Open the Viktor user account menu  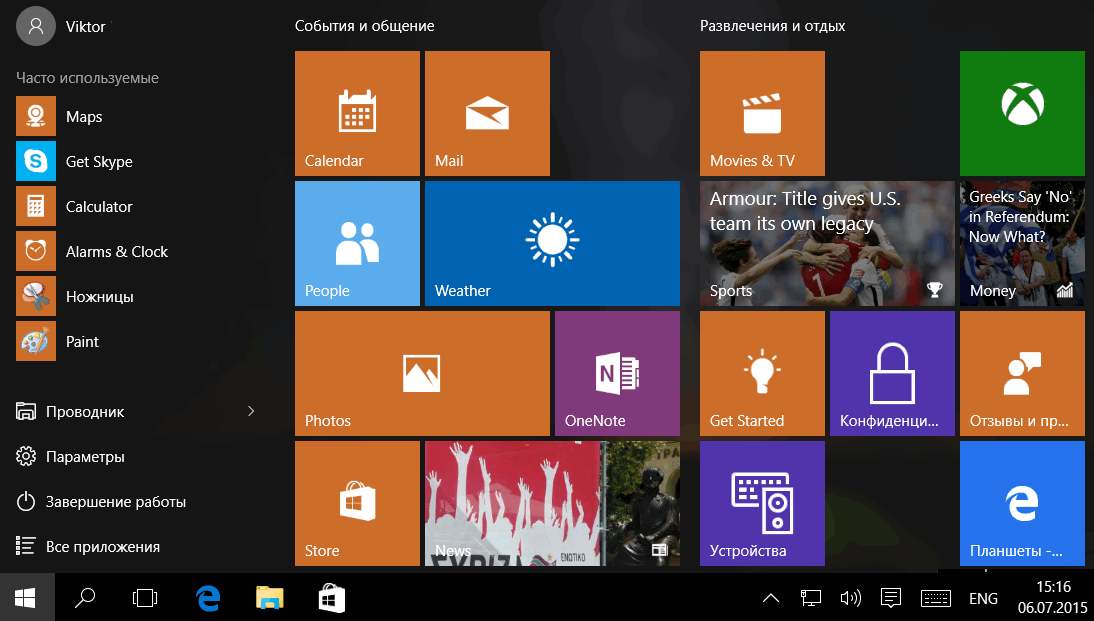61,27
